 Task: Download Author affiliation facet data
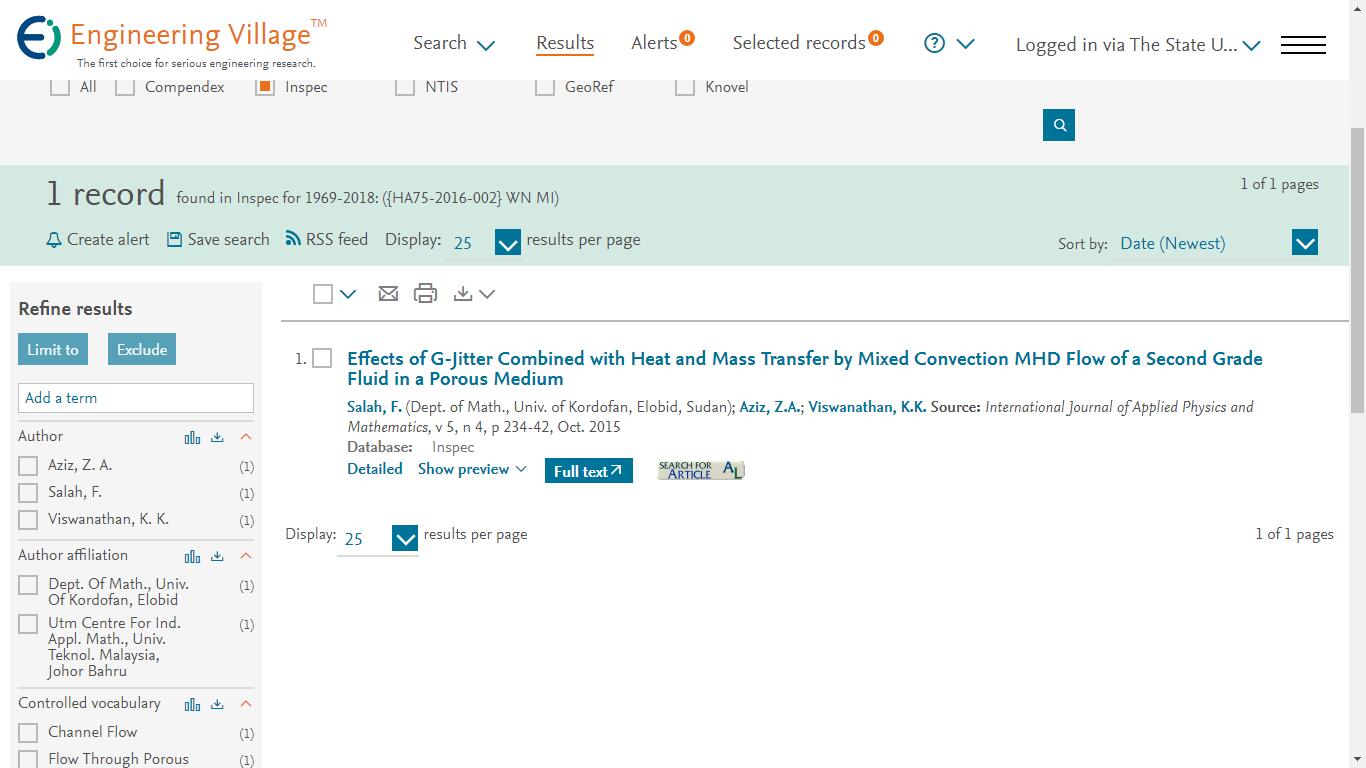(217, 556)
